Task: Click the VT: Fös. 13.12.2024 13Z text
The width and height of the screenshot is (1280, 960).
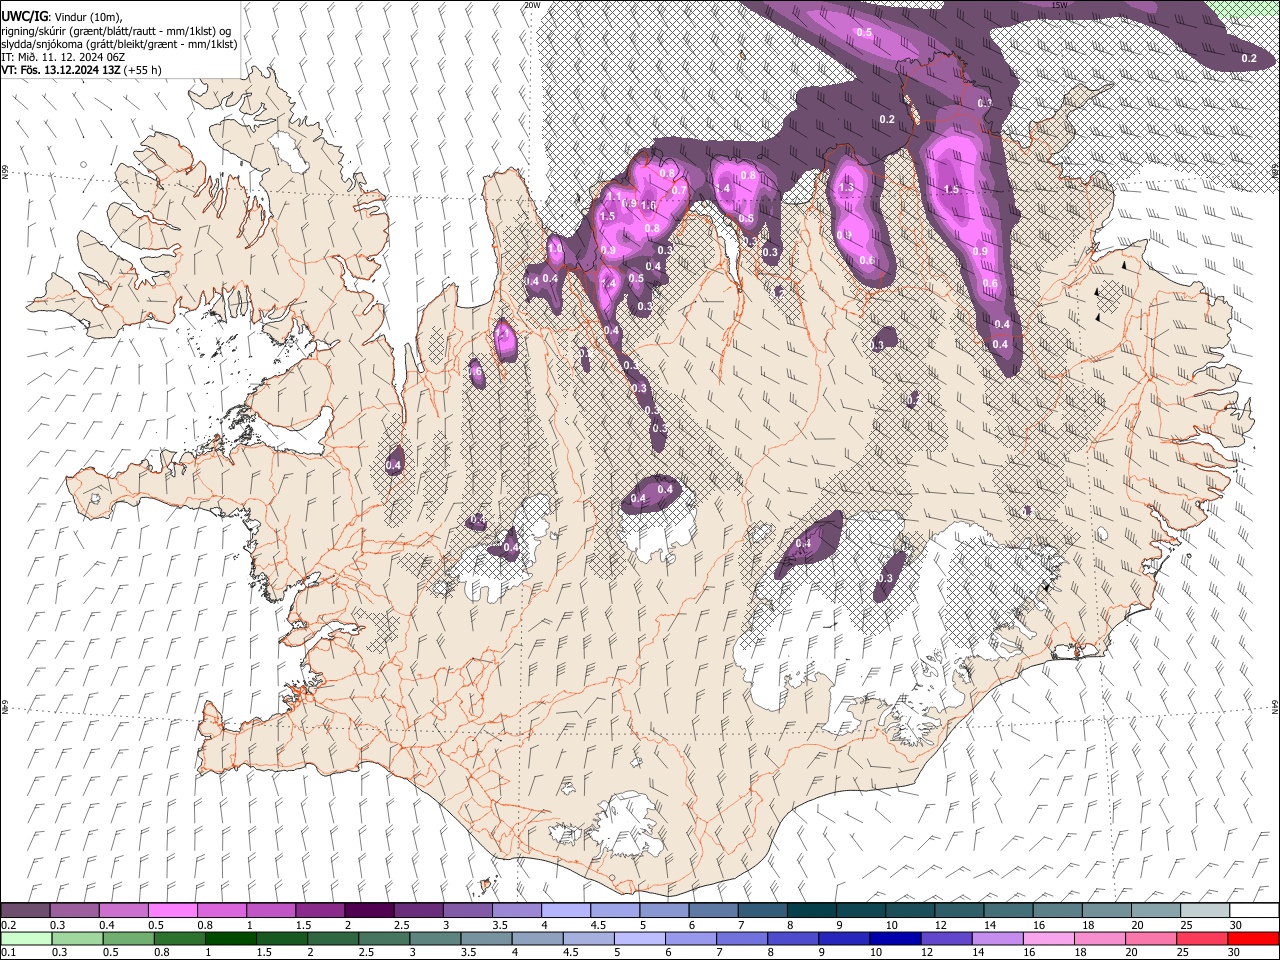Action: pos(61,70)
